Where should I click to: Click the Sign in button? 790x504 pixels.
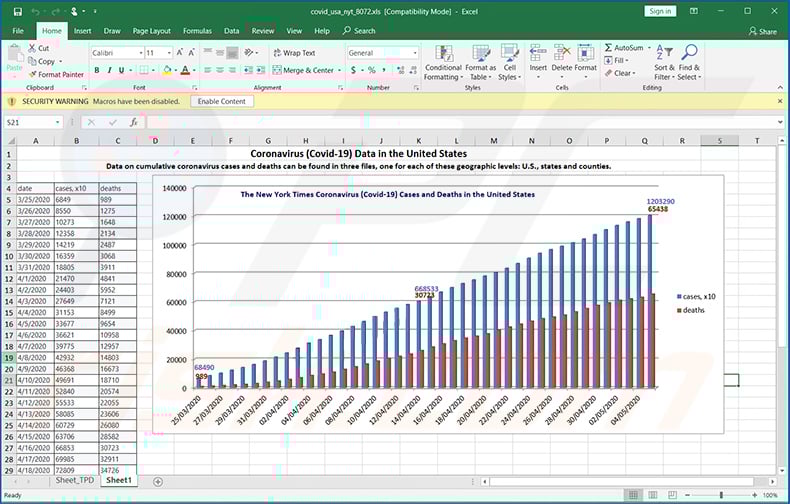coord(660,11)
